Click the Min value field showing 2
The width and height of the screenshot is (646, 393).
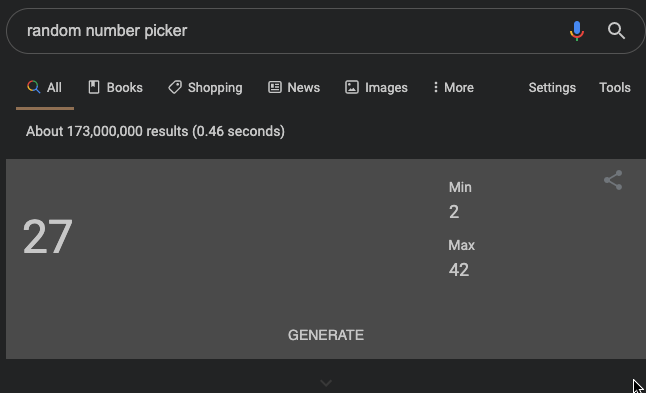(x=454, y=212)
